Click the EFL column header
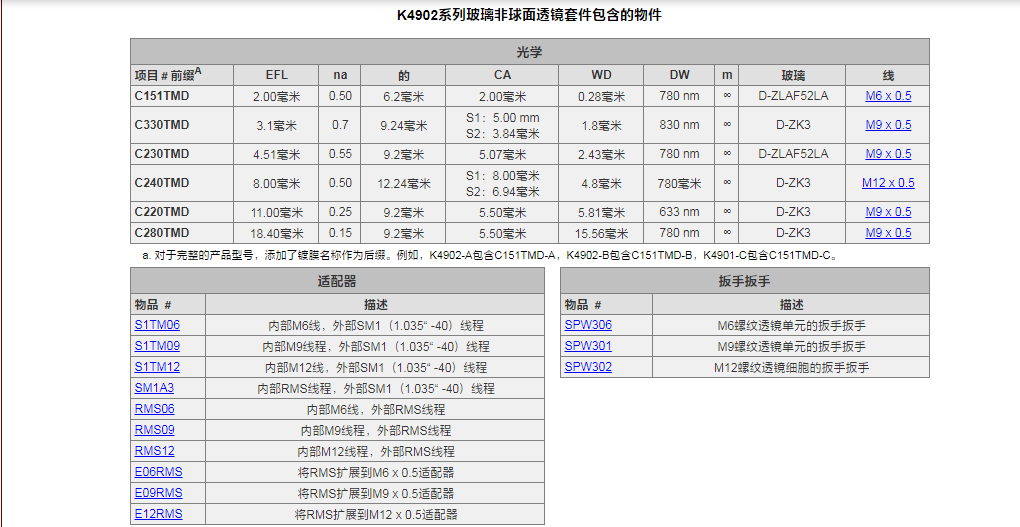 (276, 75)
